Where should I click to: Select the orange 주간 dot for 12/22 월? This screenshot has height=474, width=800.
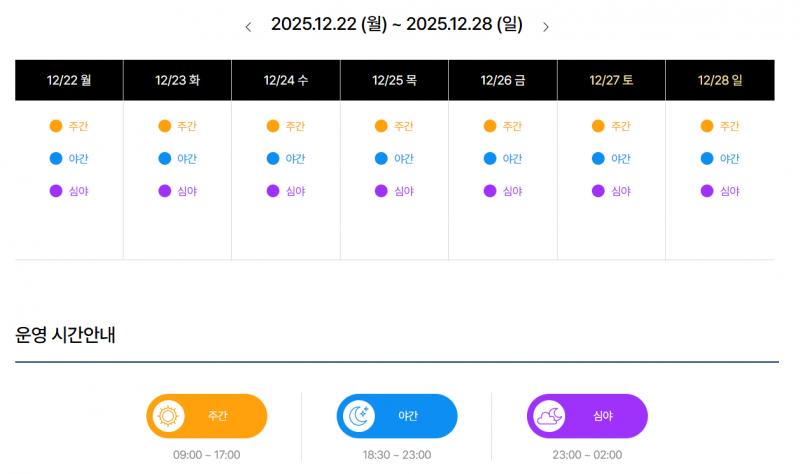[x=56, y=126]
